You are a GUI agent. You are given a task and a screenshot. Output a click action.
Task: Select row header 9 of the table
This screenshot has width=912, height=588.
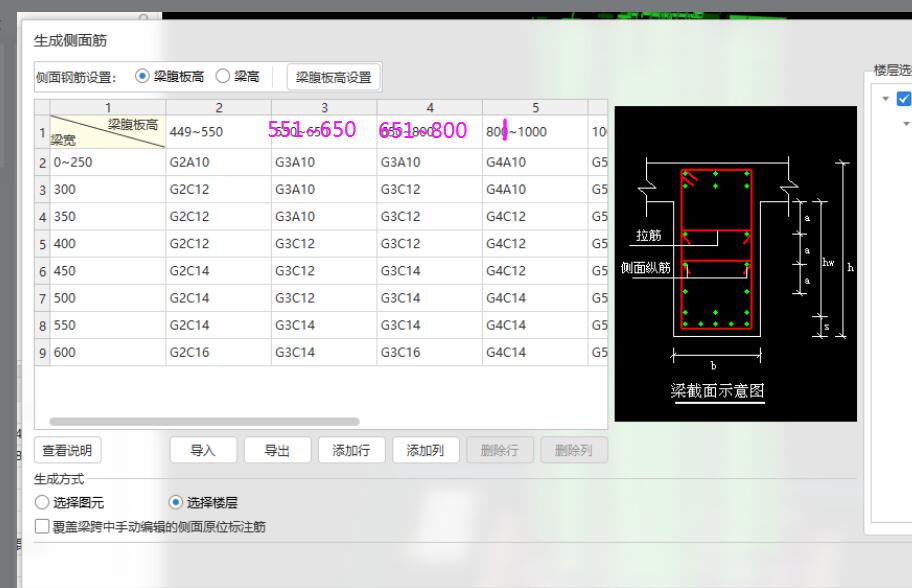42,352
